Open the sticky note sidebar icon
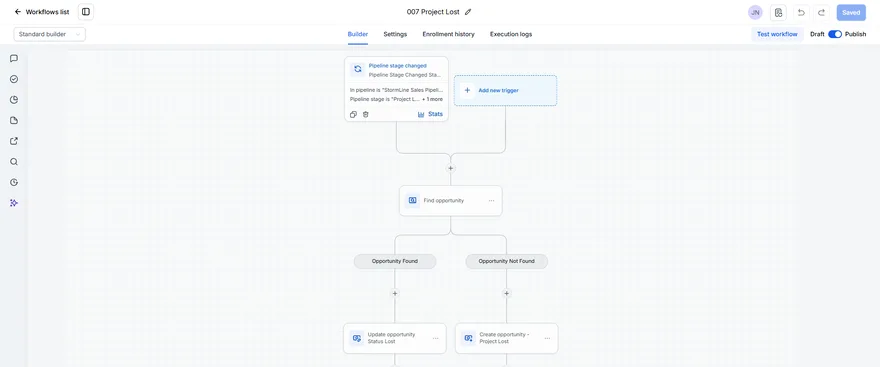The width and height of the screenshot is (880, 367). click(x=14, y=121)
